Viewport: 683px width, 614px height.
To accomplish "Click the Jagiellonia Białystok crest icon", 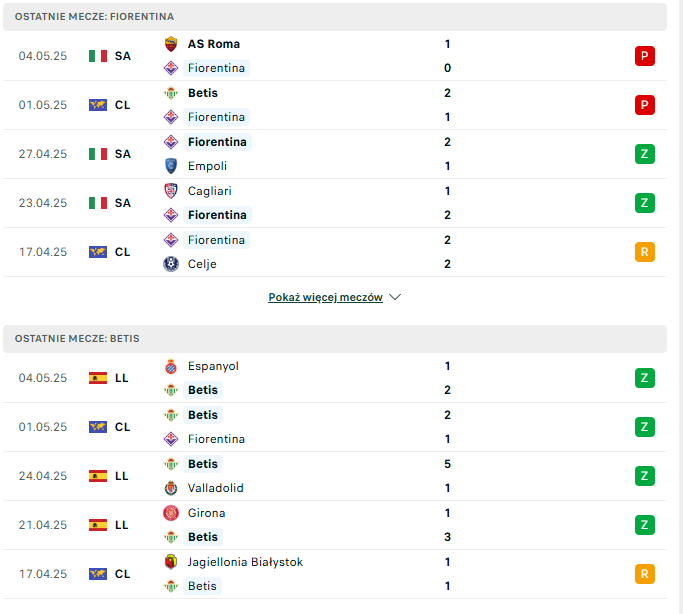I will tap(171, 562).
